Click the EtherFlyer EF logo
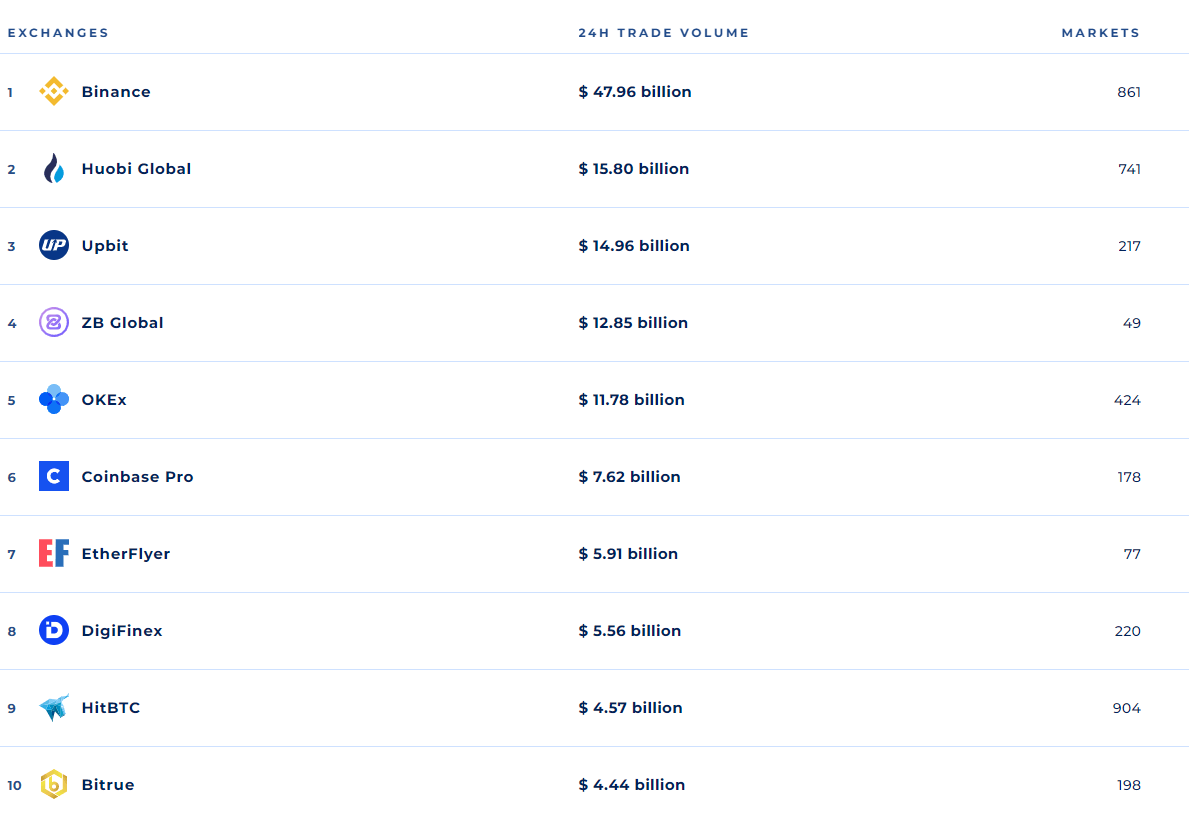The image size is (1189, 822). click(54, 554)
